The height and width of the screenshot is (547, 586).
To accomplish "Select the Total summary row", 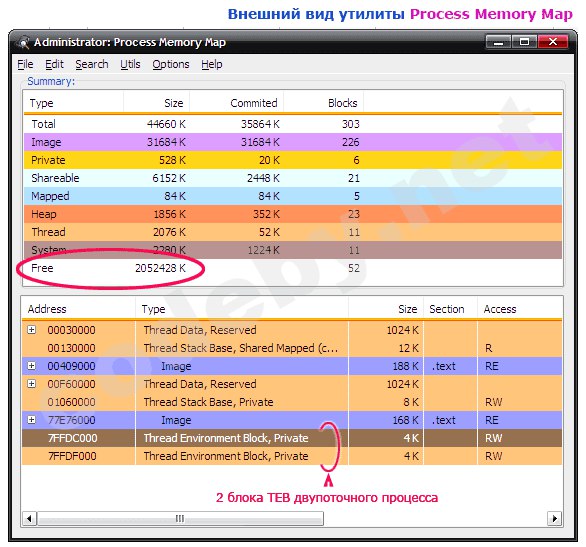I will [x=293, y=124].
